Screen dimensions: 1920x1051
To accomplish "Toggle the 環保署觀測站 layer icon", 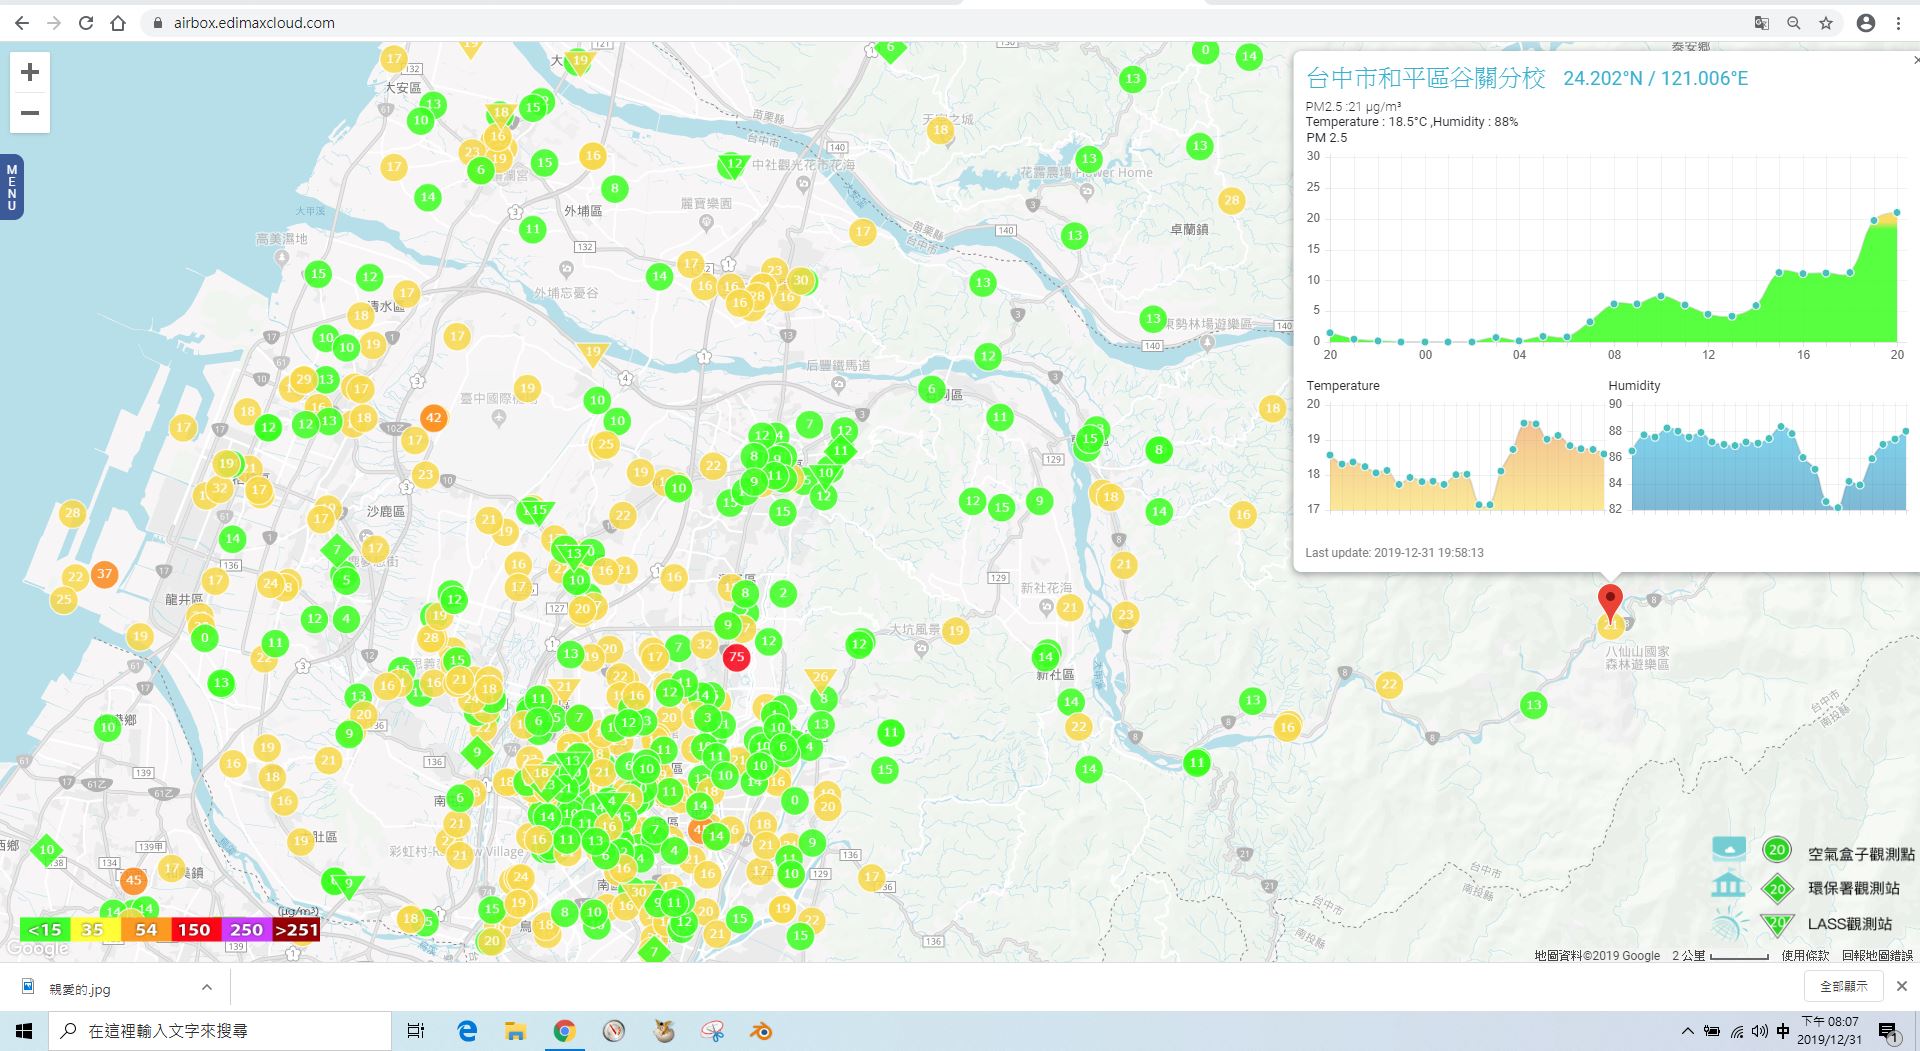I will tap(1728, 887).
